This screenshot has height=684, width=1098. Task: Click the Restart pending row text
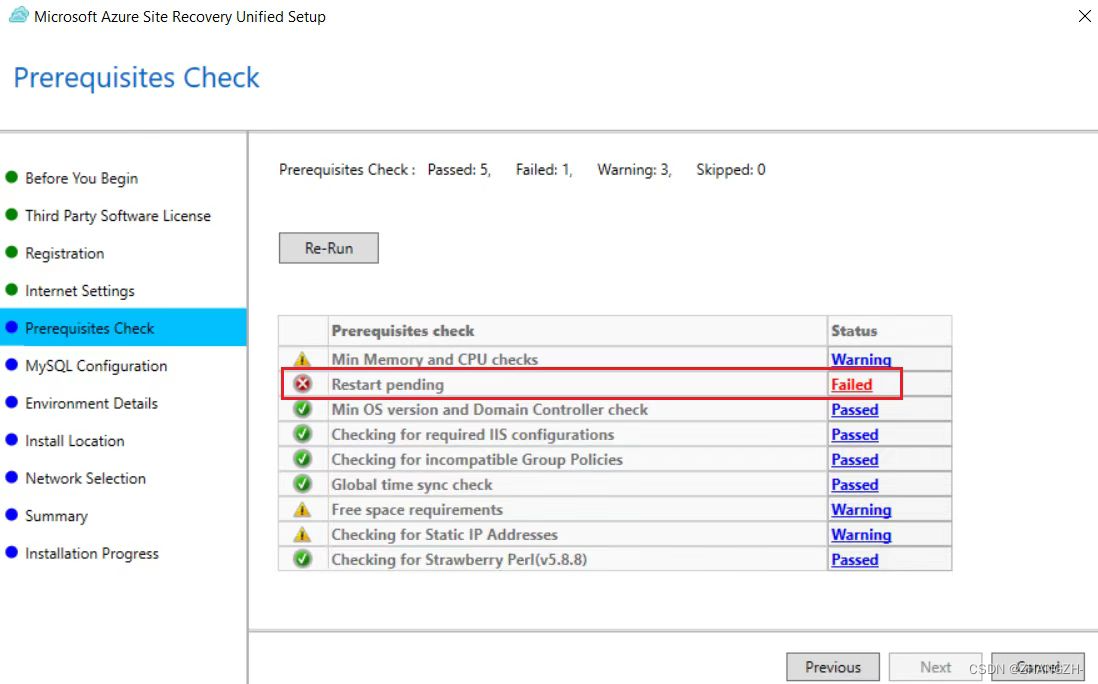point(387,384)
